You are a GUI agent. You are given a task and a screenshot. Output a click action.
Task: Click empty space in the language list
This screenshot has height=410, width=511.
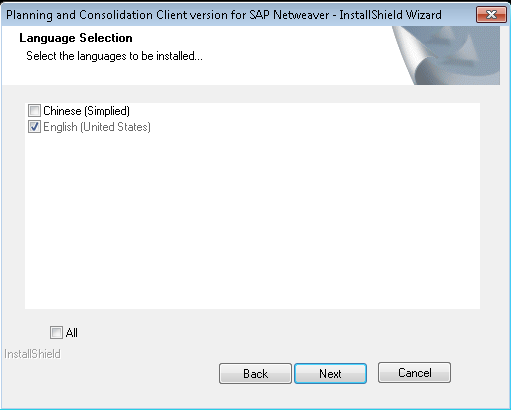click(252, 220)
